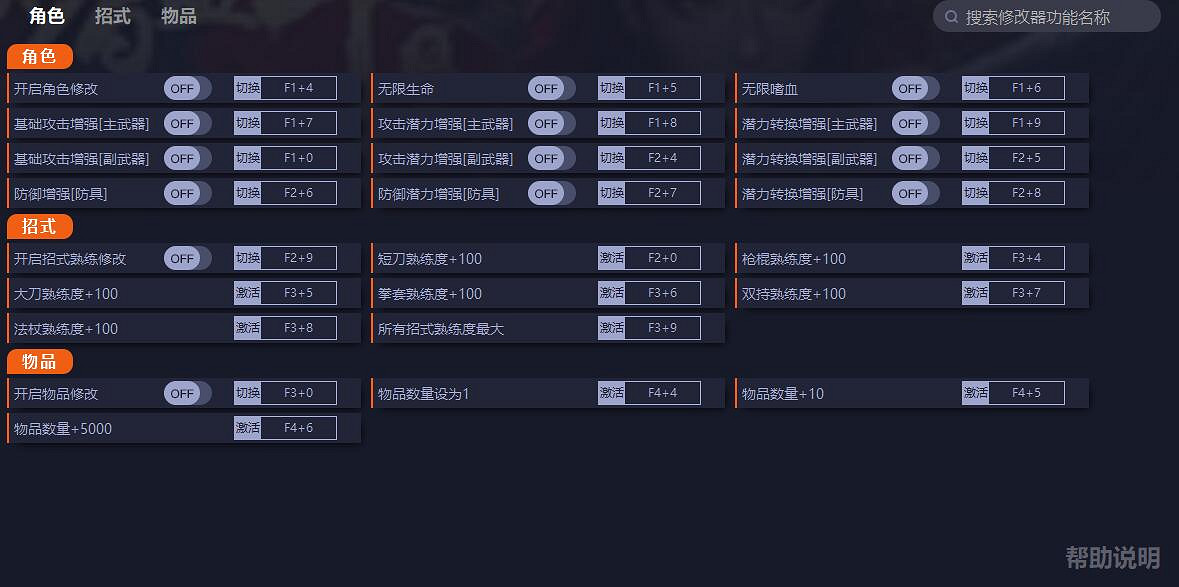Switch on 防御增强[防具] toggle
1179x587 pixels.
tap(187, 193)
